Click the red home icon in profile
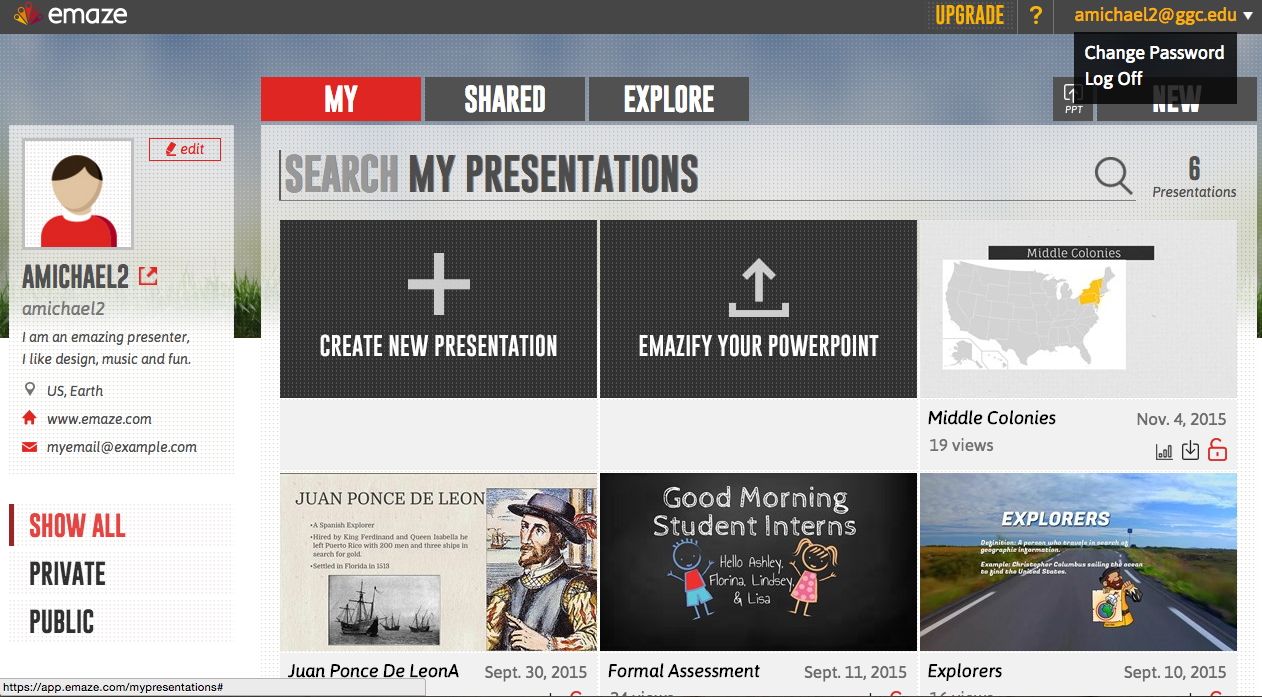The image size is (1262, 697). (x=29, y=418)
